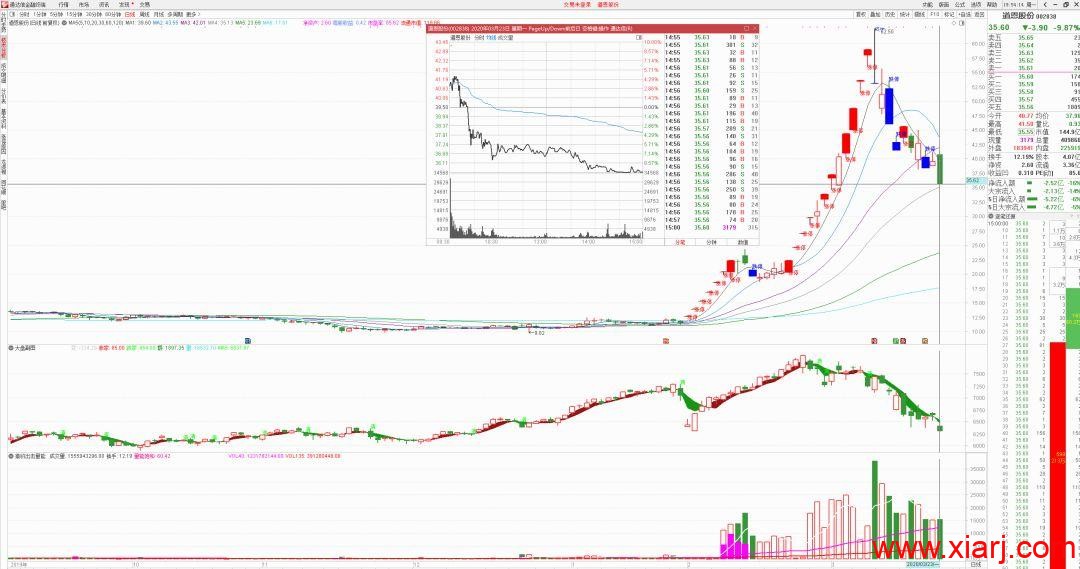
Task: Open the 帮助 menu at top right
Action: point(992,4)
